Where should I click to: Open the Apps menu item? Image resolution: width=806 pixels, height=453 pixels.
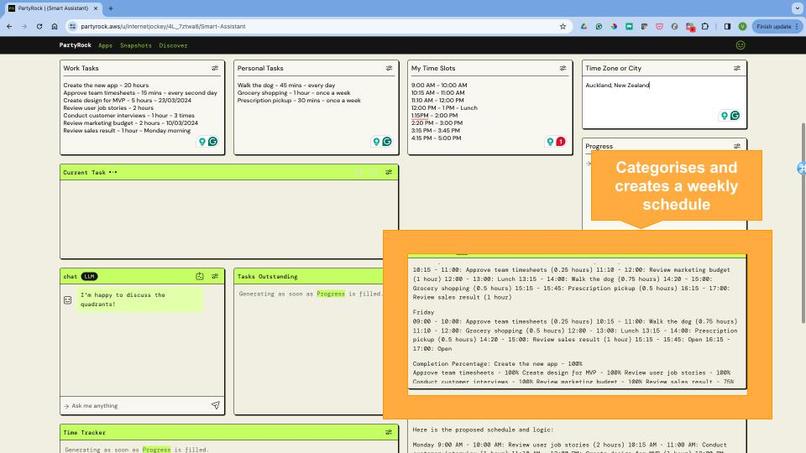click(105, 45)
